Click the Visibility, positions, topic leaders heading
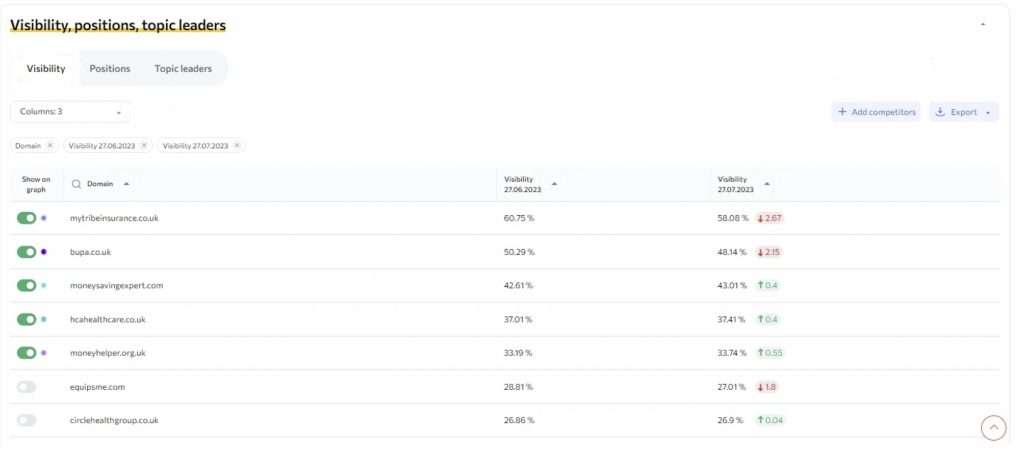The image size is (1024, 455). click(118, 25)
